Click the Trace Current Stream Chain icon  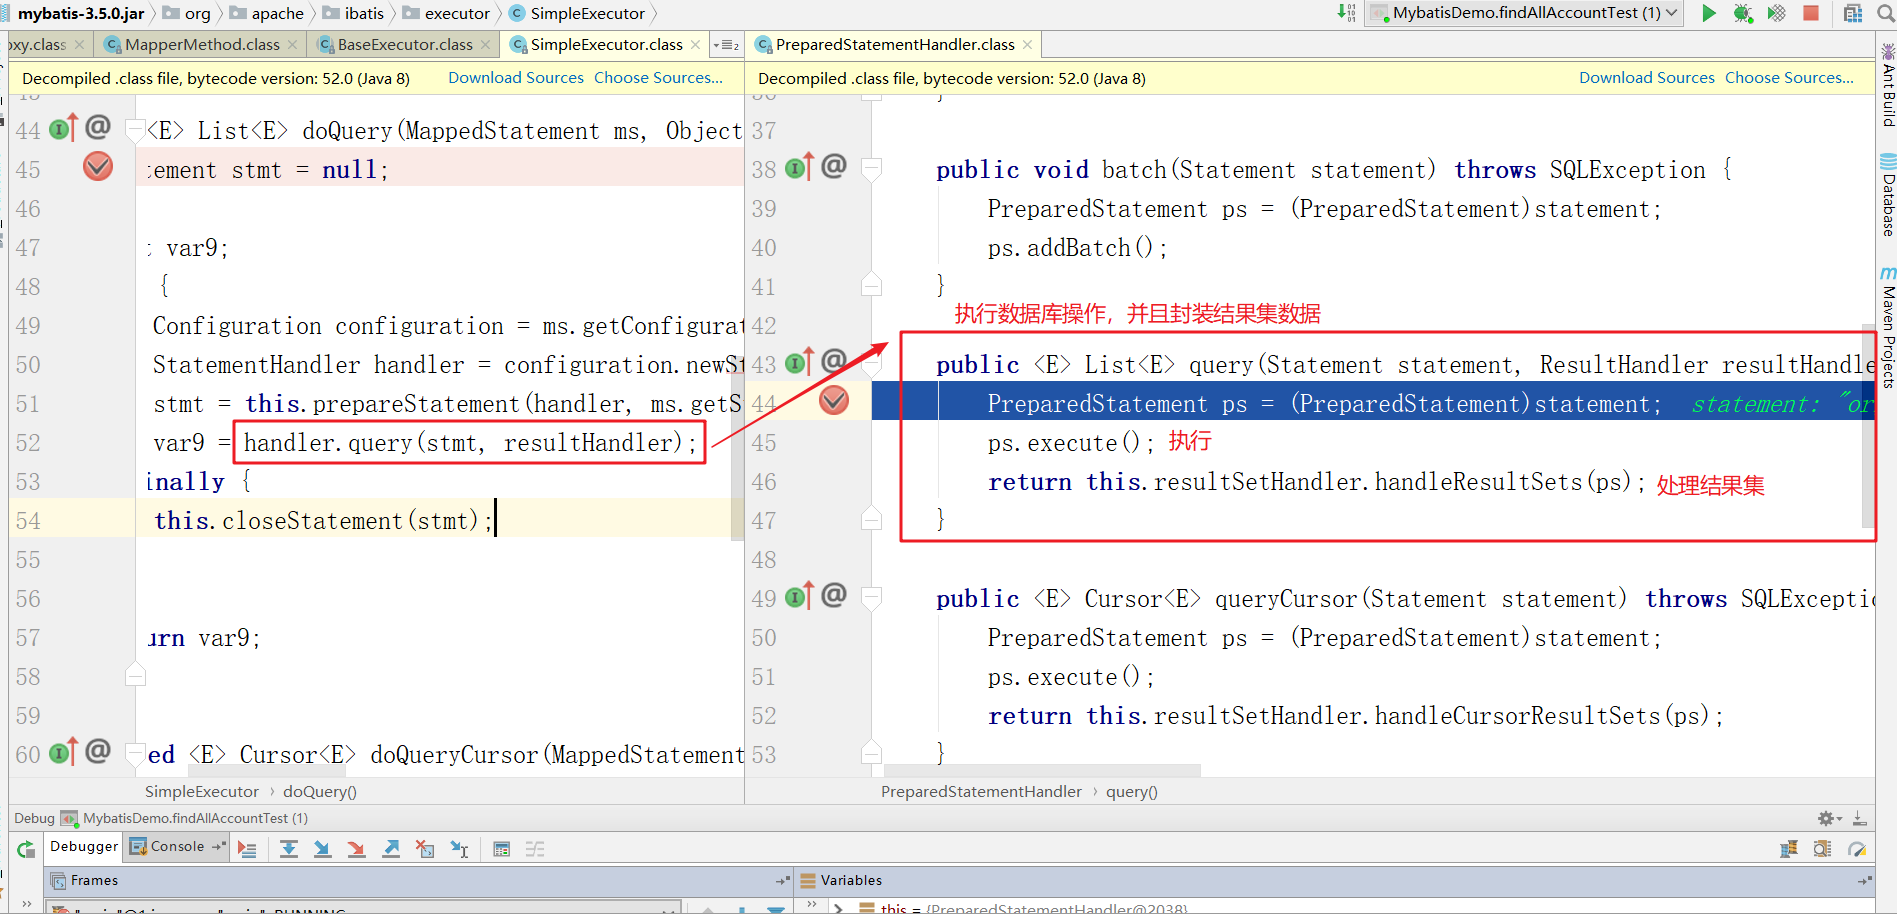(x=535, y=849)
